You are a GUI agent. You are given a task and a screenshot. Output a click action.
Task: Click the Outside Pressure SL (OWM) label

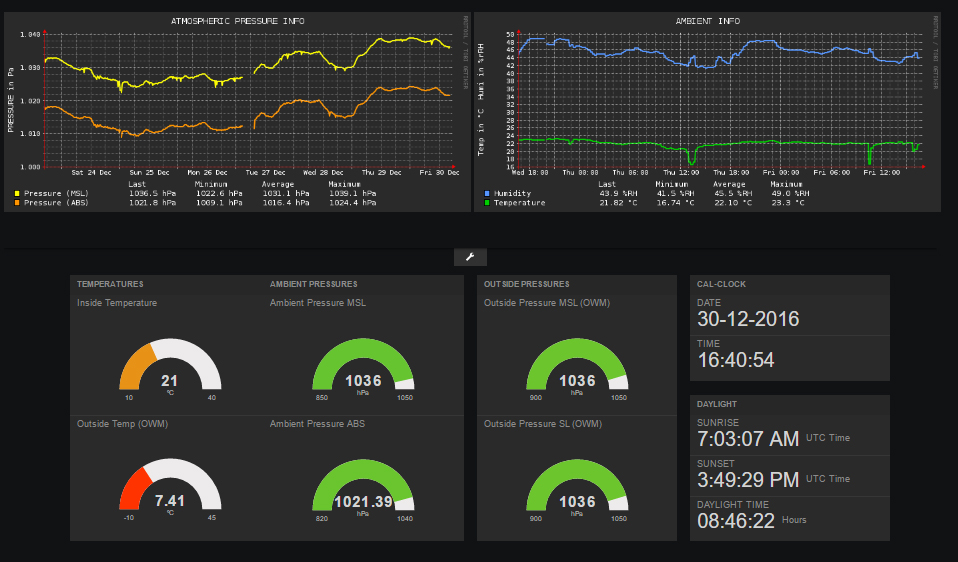tap(543, 424)
